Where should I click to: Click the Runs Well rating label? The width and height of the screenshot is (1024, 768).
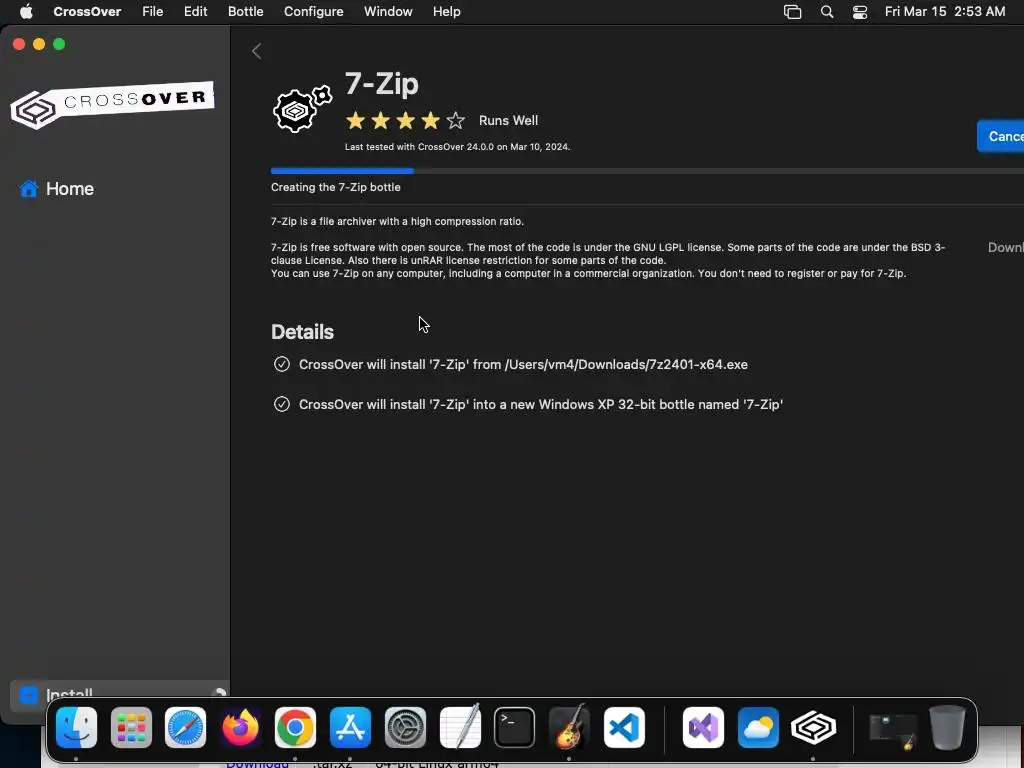(508, 121)
